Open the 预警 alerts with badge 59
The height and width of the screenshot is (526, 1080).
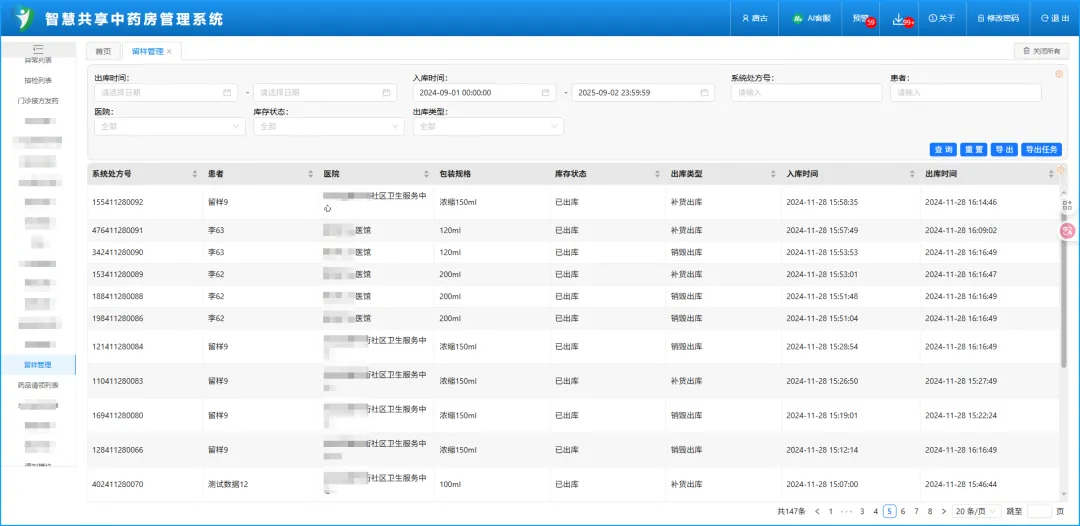pyautogui.click(x=861, y=18)
